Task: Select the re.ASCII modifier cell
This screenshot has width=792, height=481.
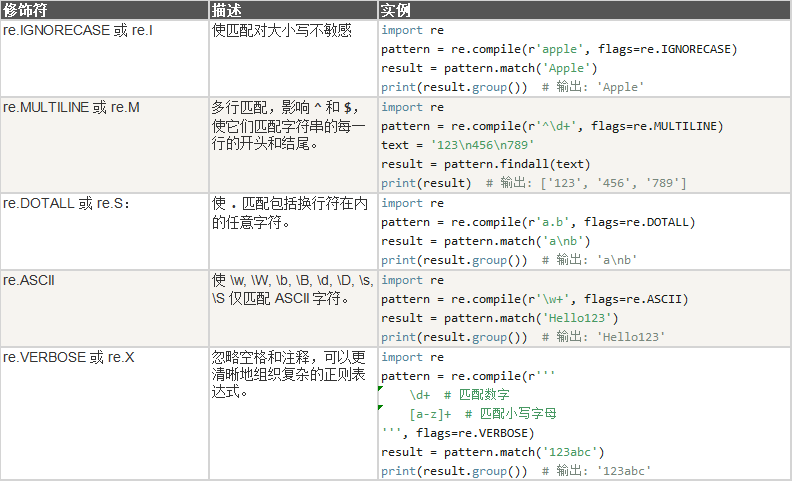Action: 105,308
